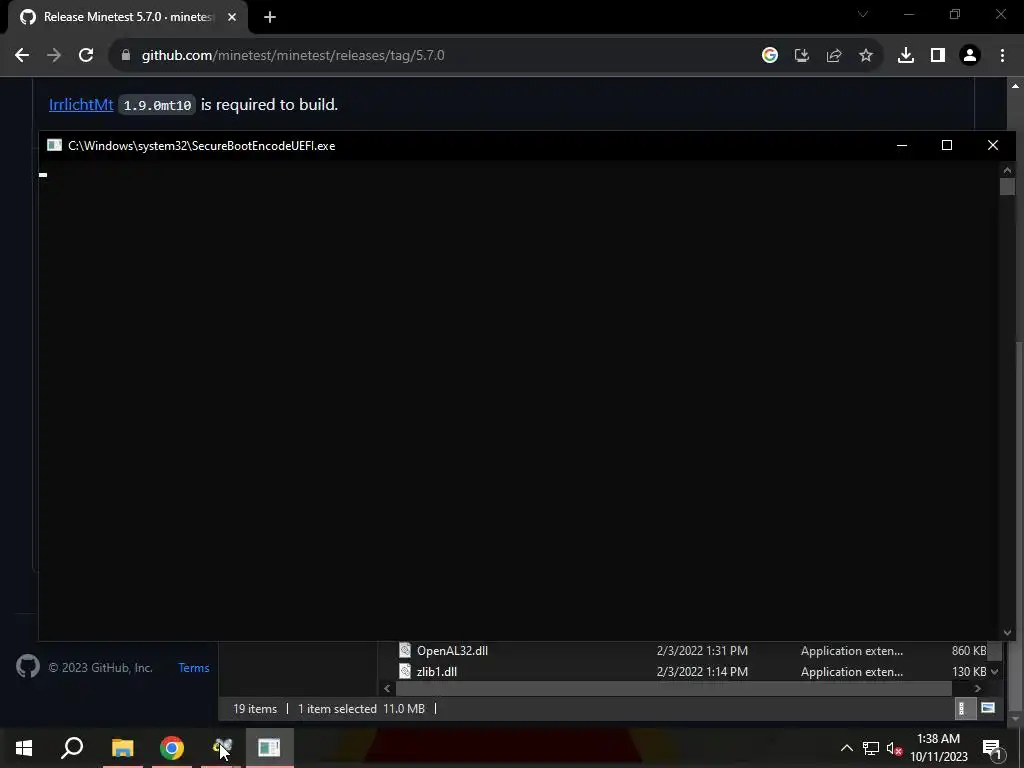1024x768 pixels.
Task: Open the Chrome profile avatar
Action: click(970, 56)
